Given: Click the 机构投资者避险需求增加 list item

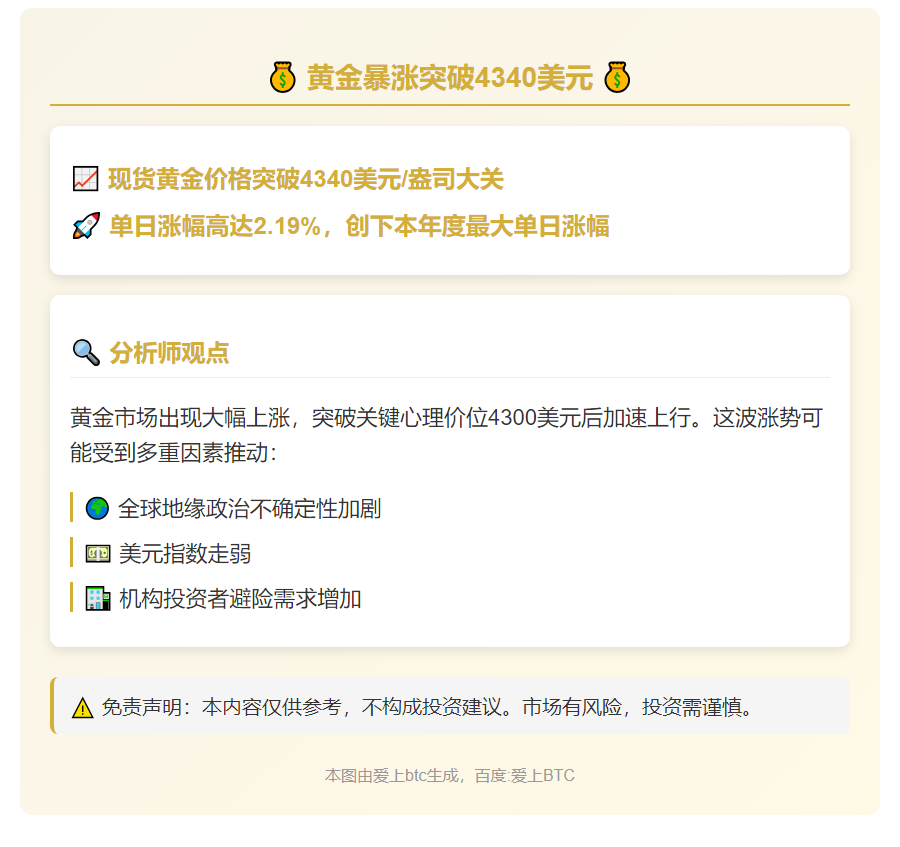Looking at the screenshot, I should pyautogui.click(x=240, y=599).
